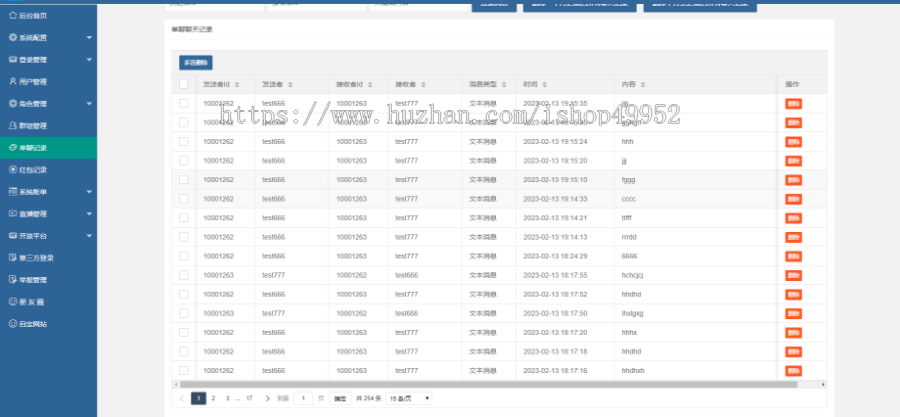Click the content cell hchcjcj

tap(632, 275)
